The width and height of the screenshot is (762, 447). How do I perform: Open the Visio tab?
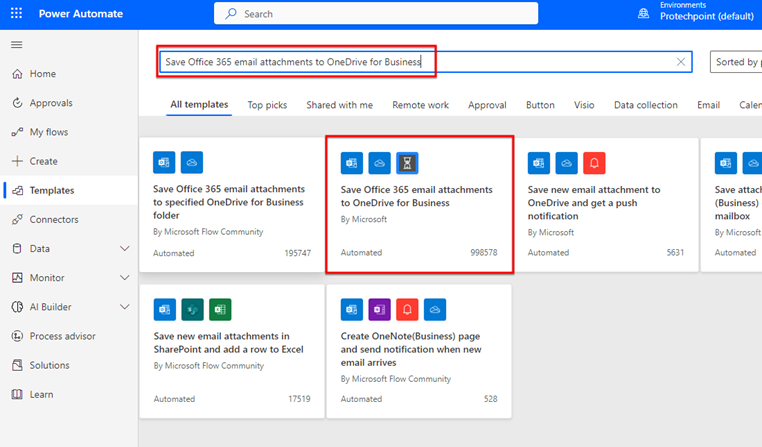point(584,105)
